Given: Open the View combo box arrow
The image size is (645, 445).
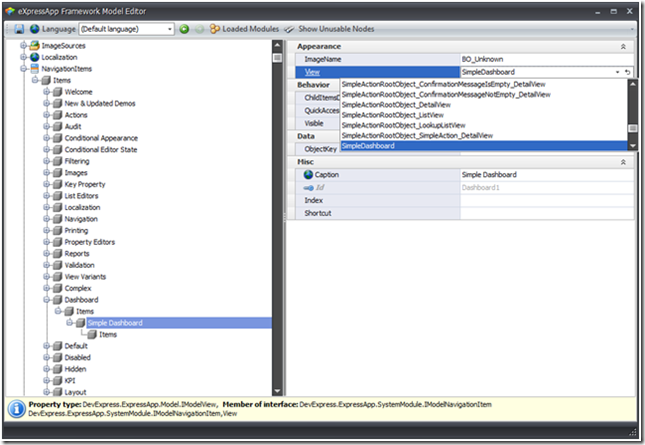Looking at the screenshot, I should pyautogui.click(x=617, y=72).
